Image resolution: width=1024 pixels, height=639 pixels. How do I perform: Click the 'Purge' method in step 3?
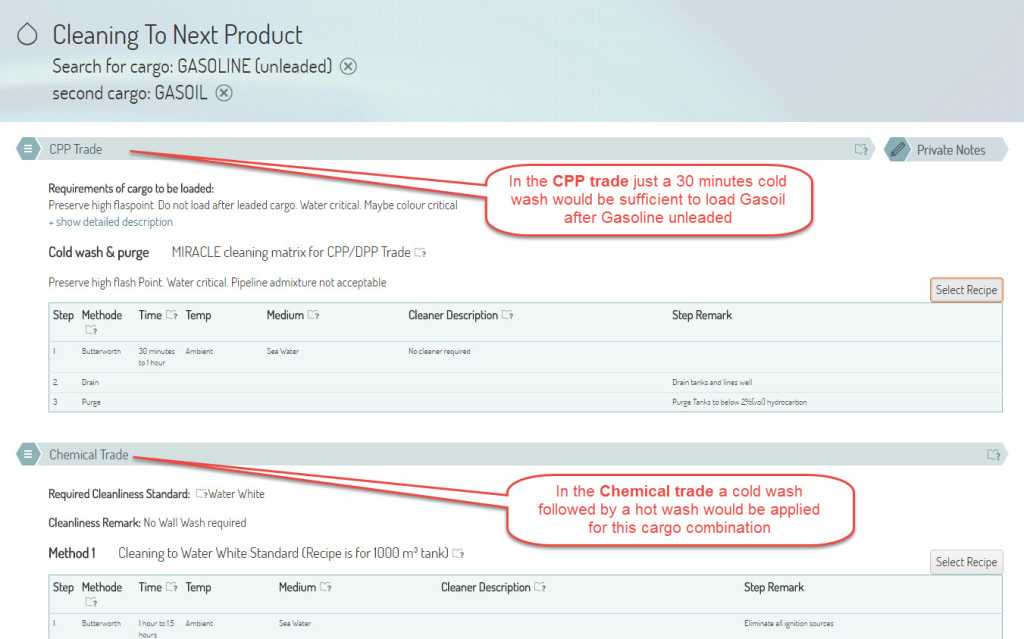pyautogui.click(x=91, y=402)
